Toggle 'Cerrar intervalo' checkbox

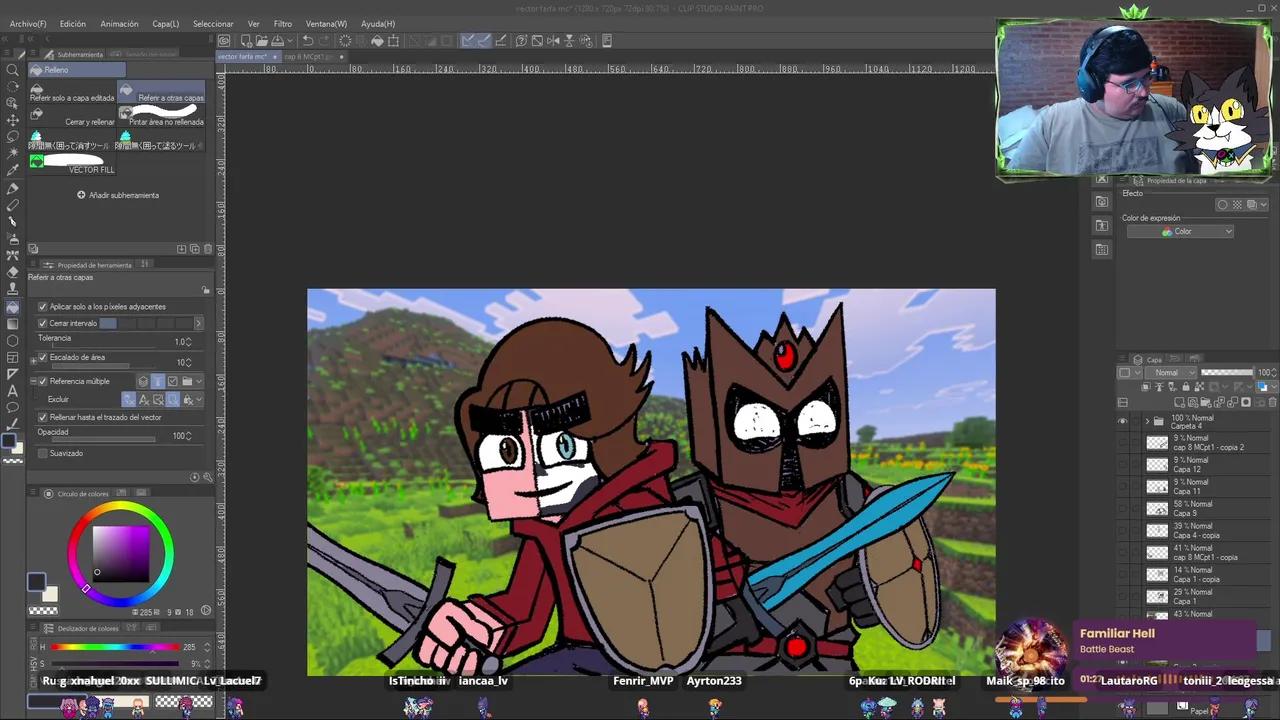(x=42, y=324)
